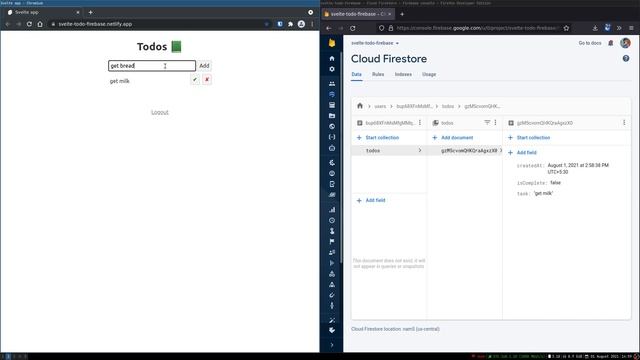Select document gzMScvomQHKQraAgxzX0 in todos list
The height and width of the screenshot is (360, 640).
click(464, 150)
